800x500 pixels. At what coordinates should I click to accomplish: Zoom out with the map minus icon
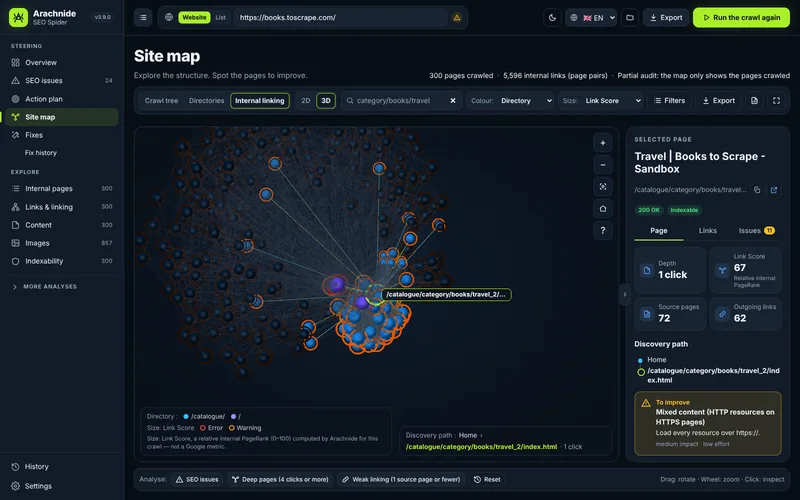[603, 165]
